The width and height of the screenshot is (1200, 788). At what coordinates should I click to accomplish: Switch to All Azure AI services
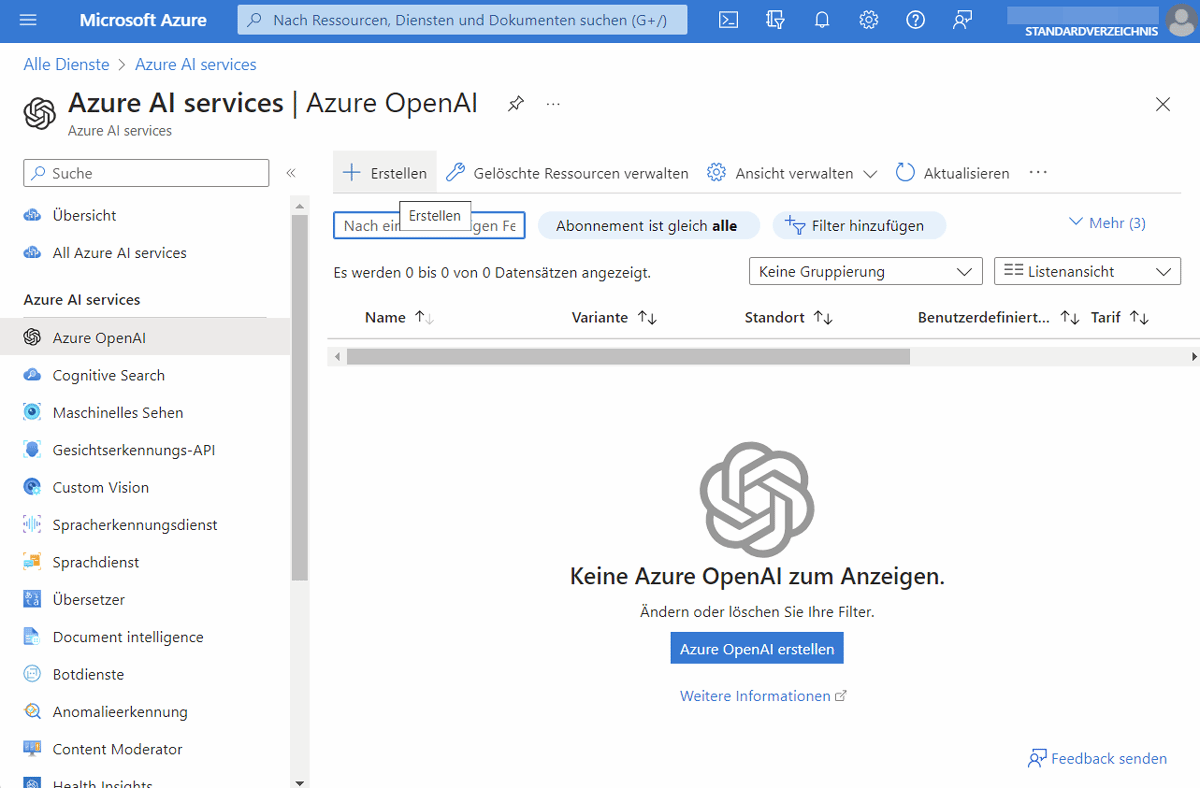[119, 253]
